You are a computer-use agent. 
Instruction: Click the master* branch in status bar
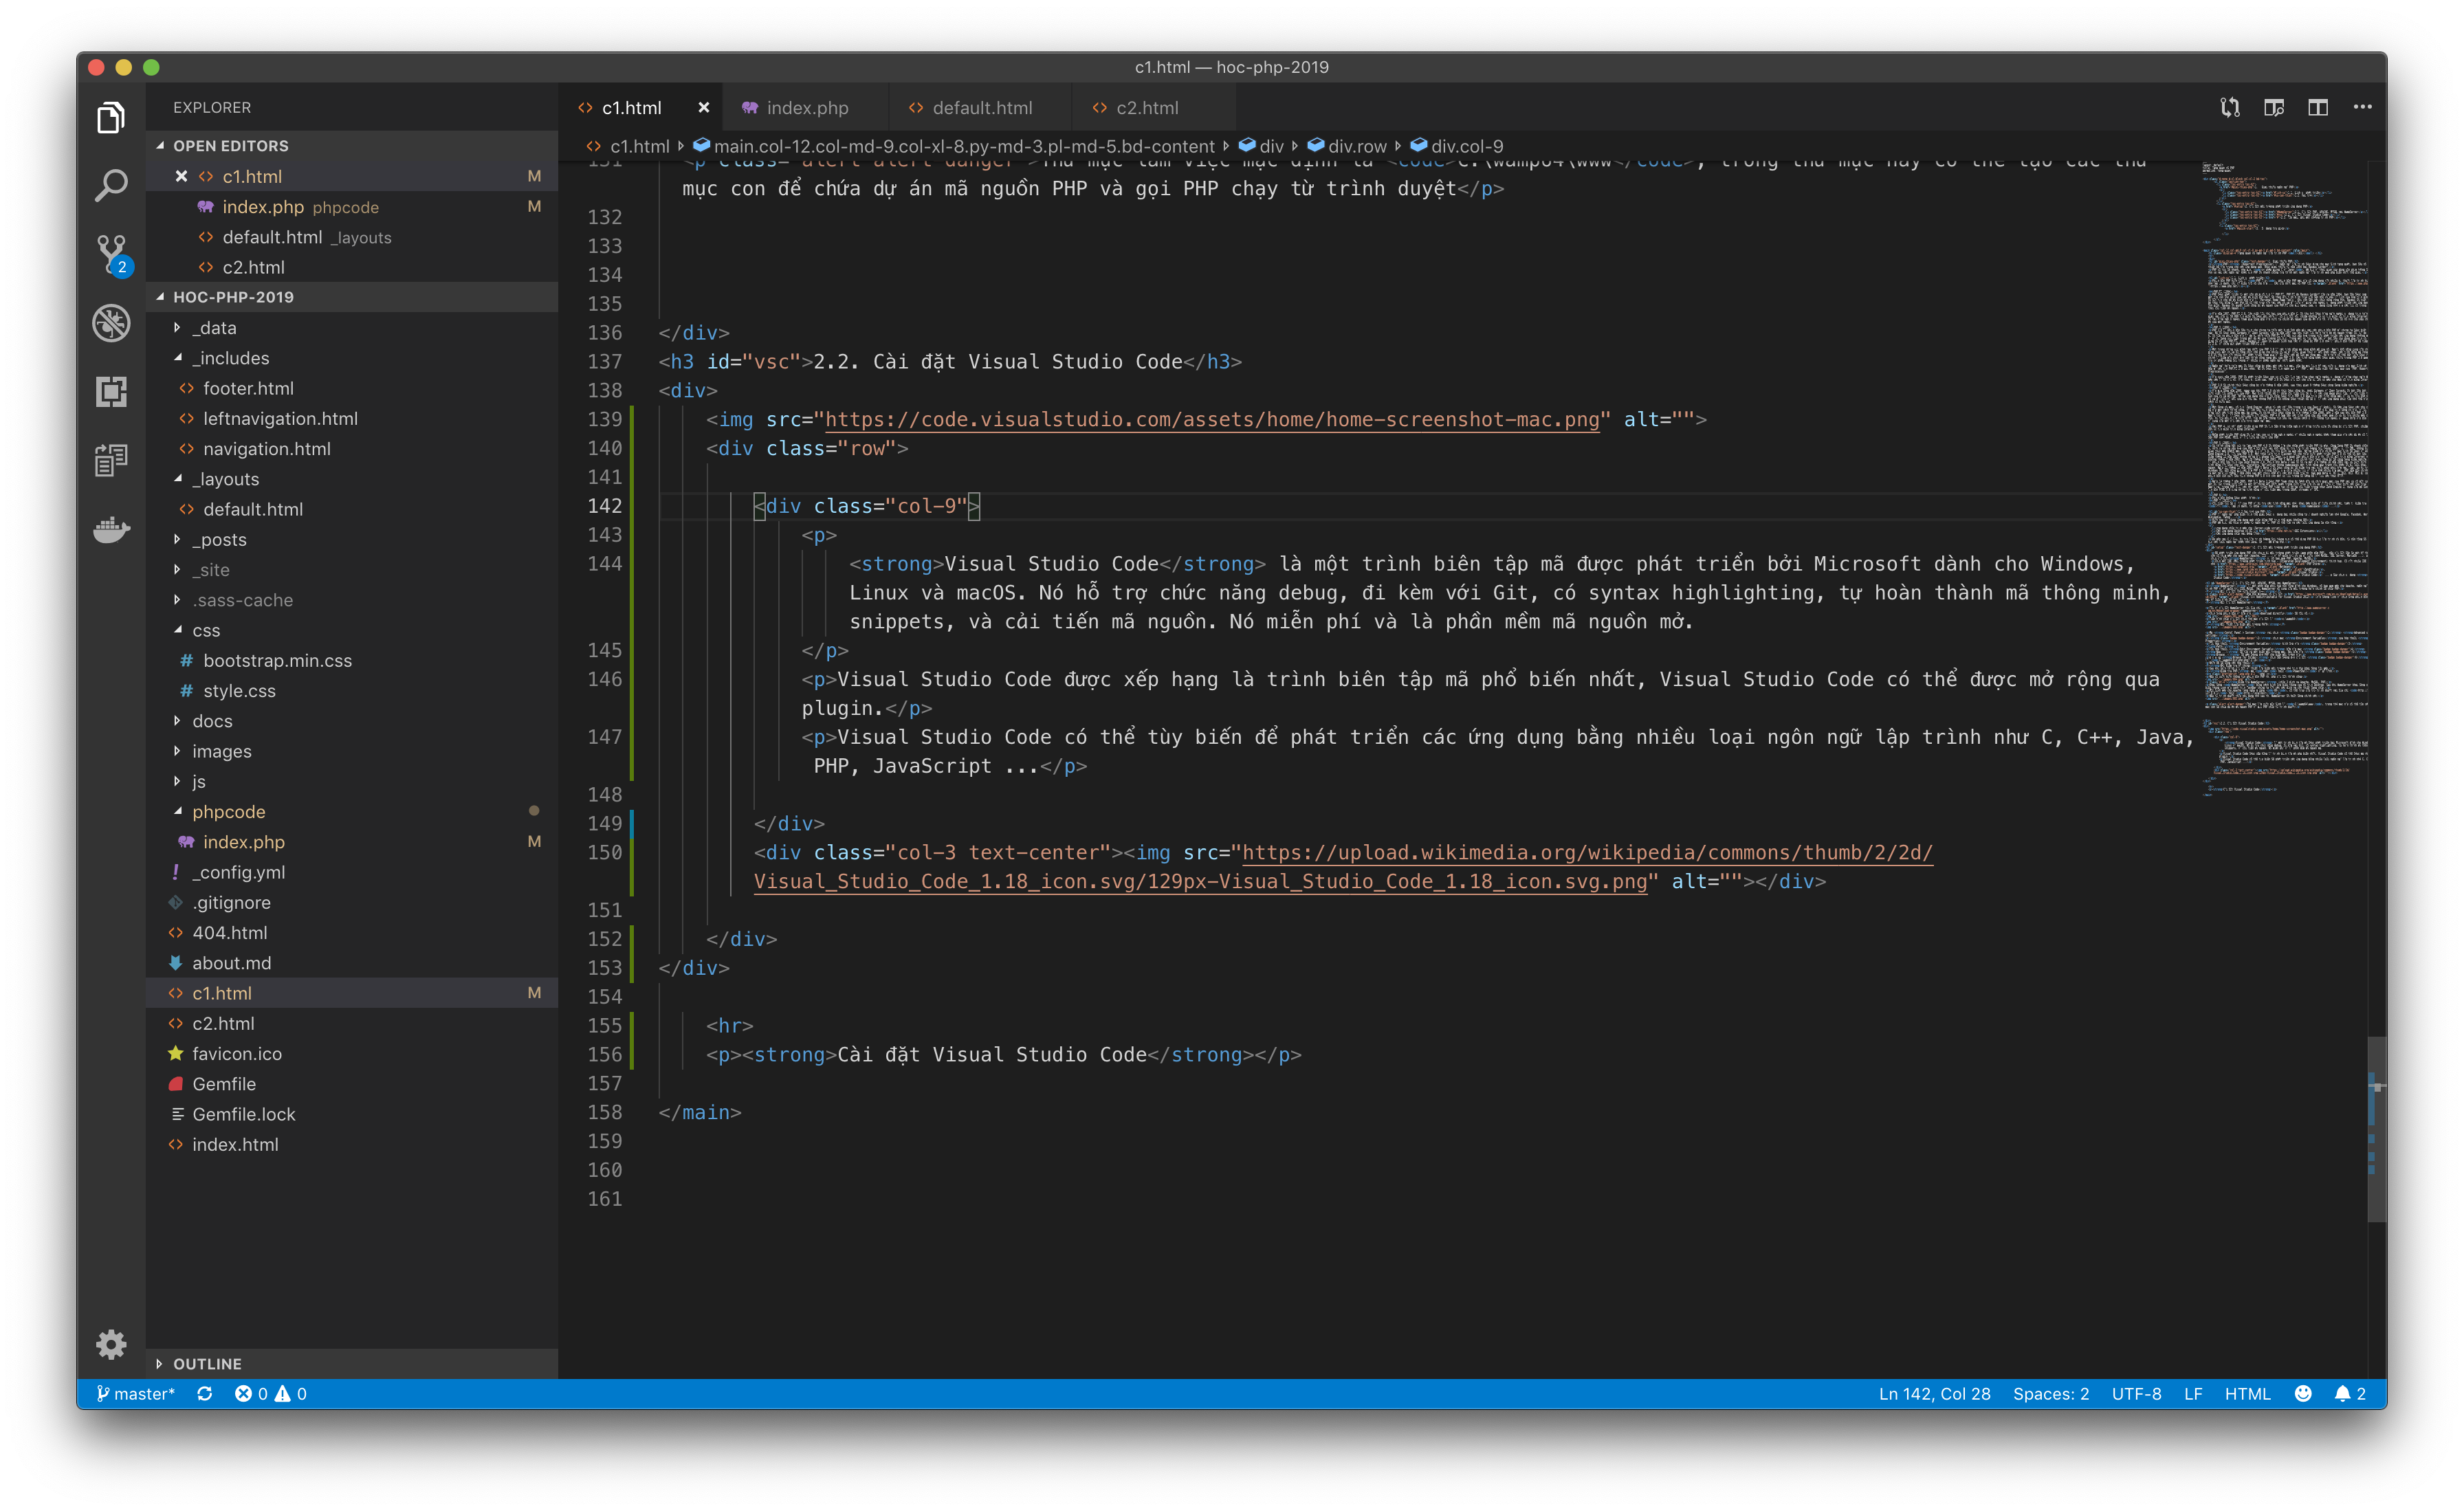click(135, 1393)
